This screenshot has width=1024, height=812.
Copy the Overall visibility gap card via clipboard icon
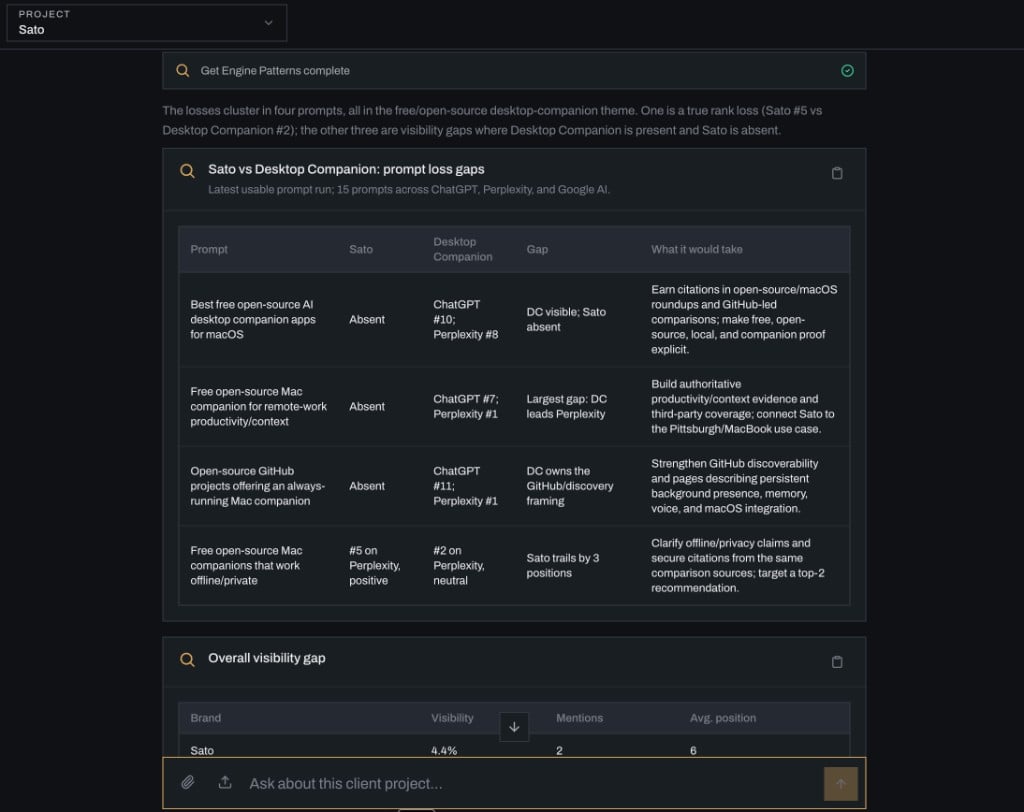tap(837, 662)
